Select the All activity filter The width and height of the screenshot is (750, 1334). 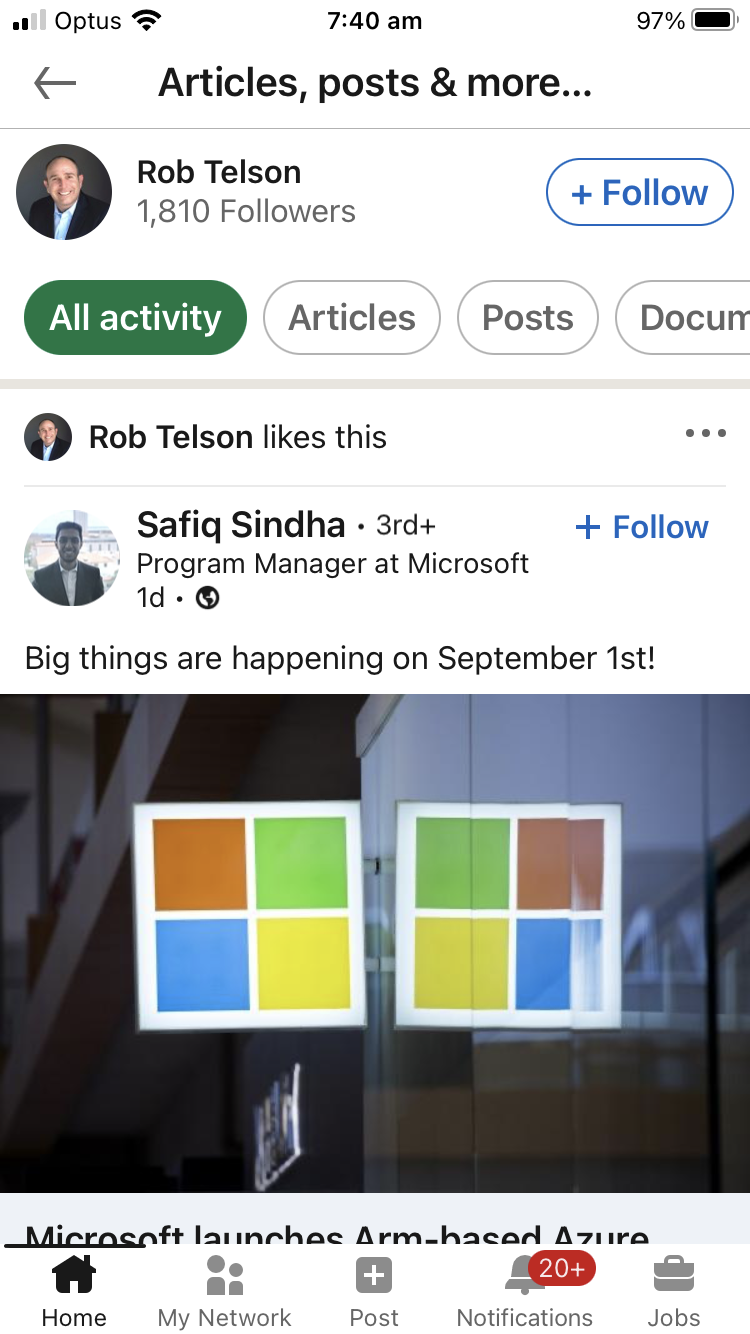(135, 318)
